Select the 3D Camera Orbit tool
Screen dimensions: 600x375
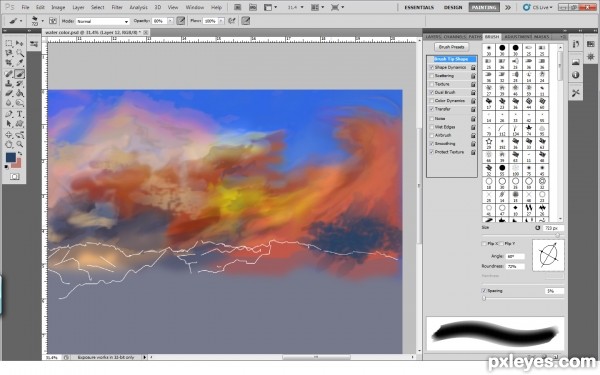pyautogui.click(x=20, y=135)
